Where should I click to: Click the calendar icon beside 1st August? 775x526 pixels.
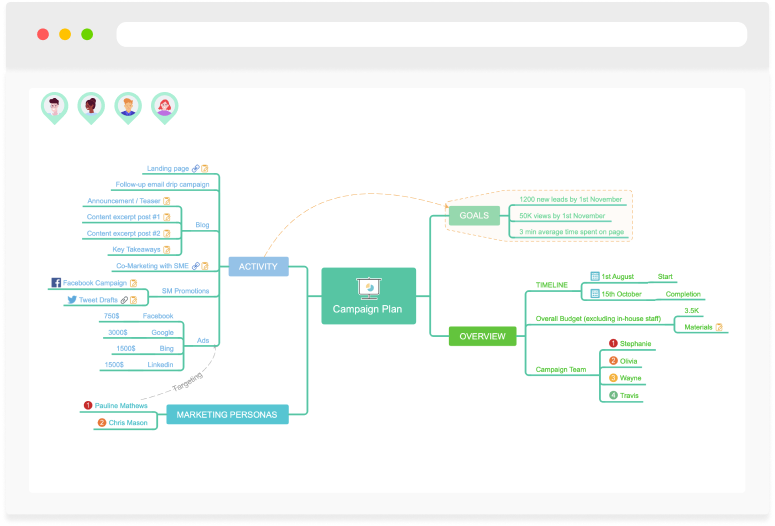[595, 276]
